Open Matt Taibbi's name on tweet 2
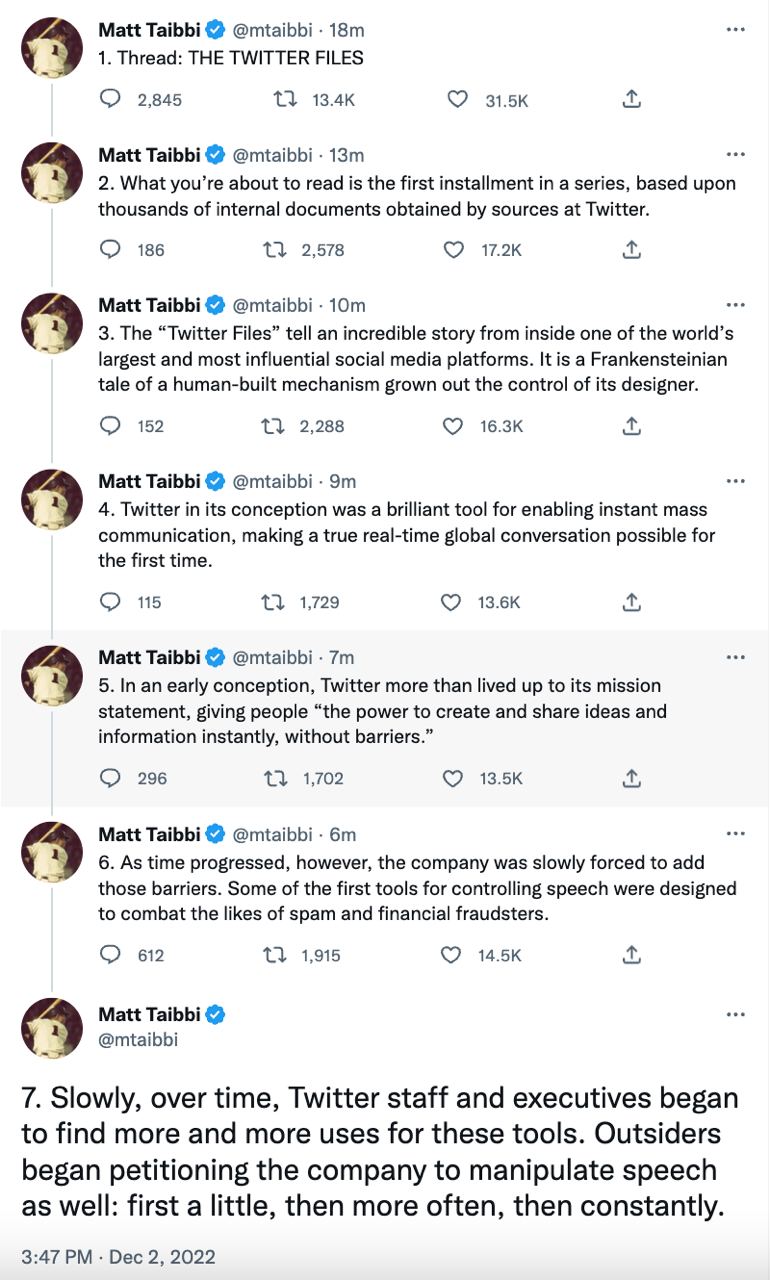 (149, 155)
